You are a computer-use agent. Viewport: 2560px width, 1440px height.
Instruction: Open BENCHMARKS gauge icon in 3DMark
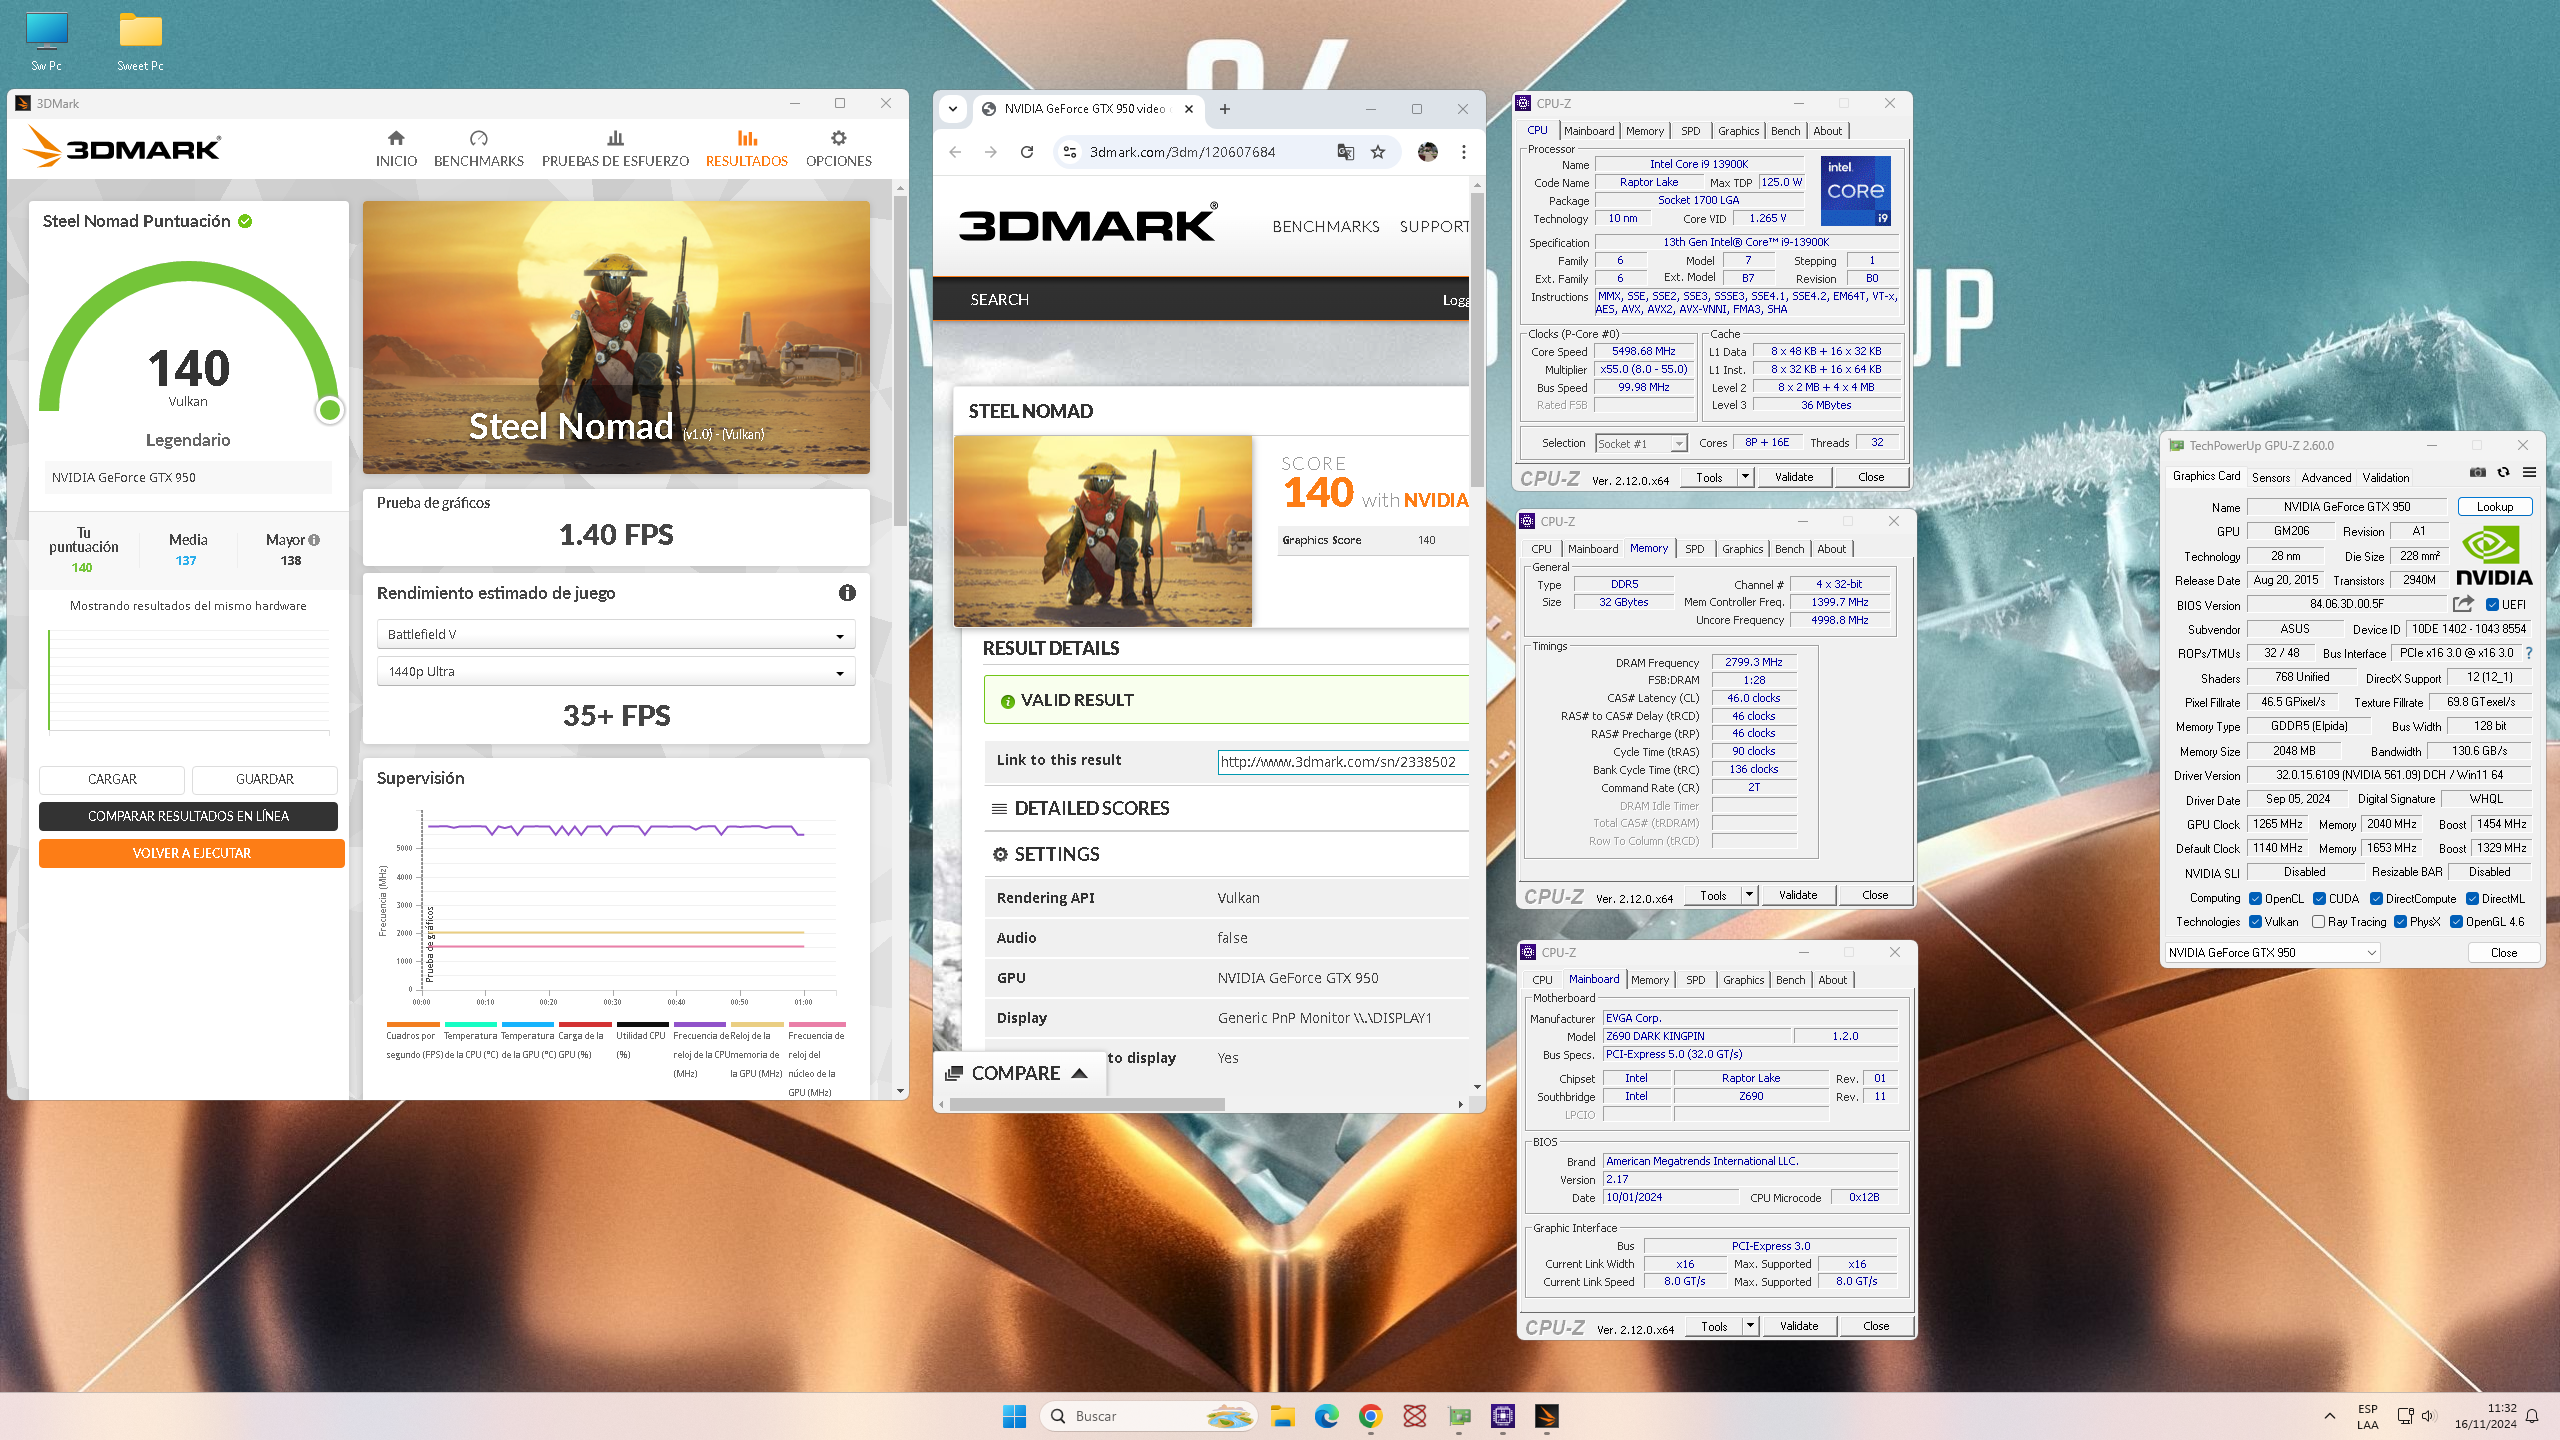click(479, 138)
